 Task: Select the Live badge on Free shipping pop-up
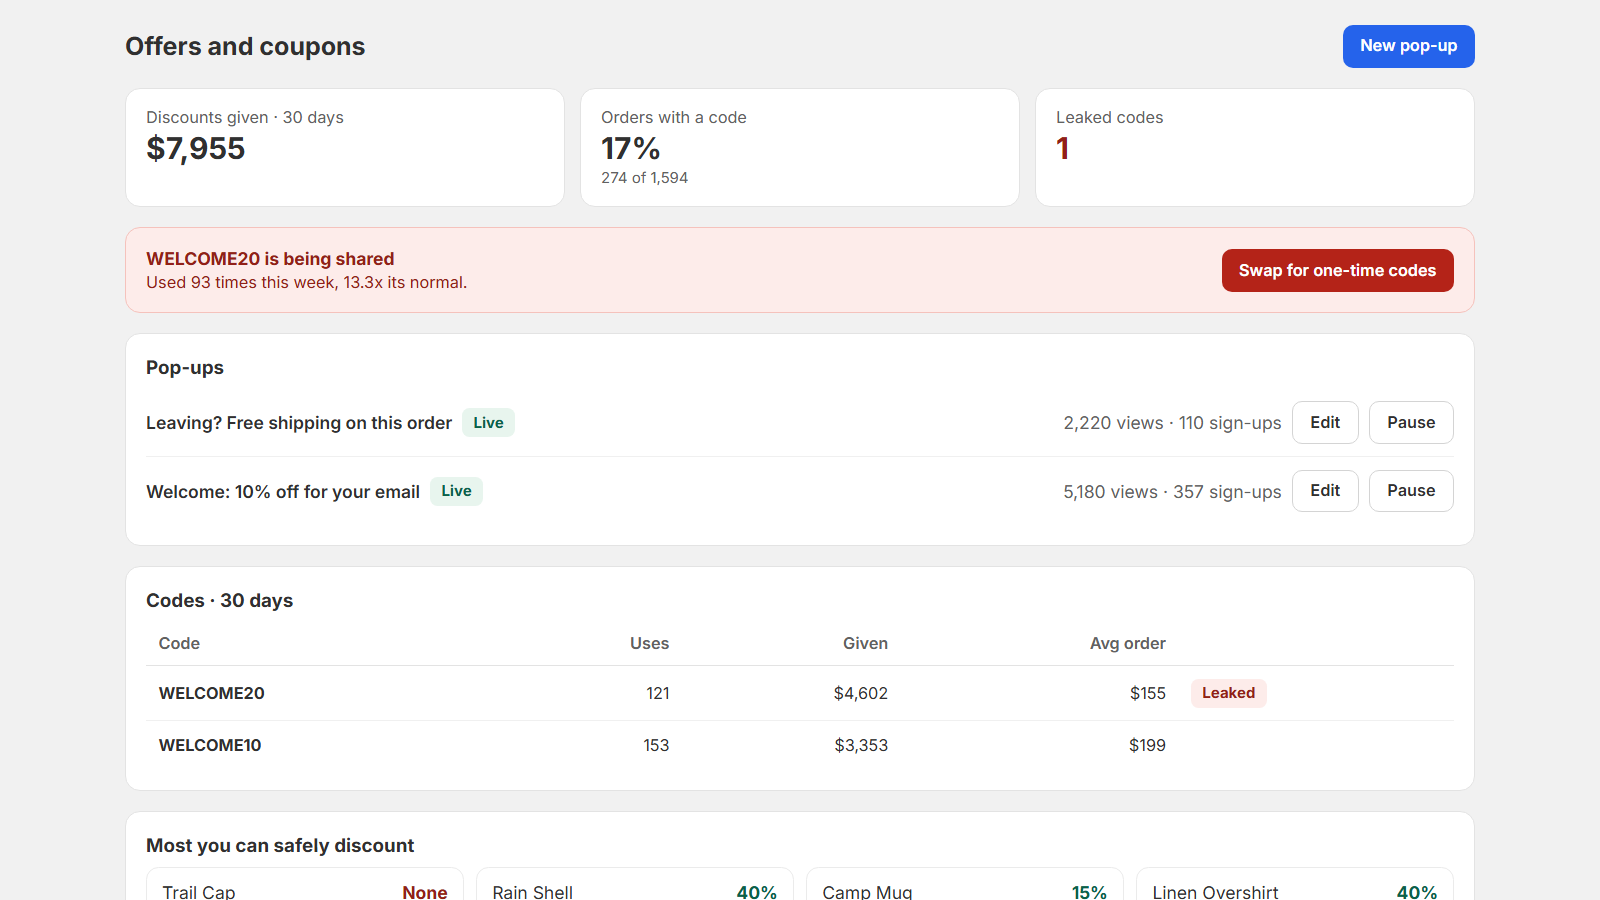[488, 422]
